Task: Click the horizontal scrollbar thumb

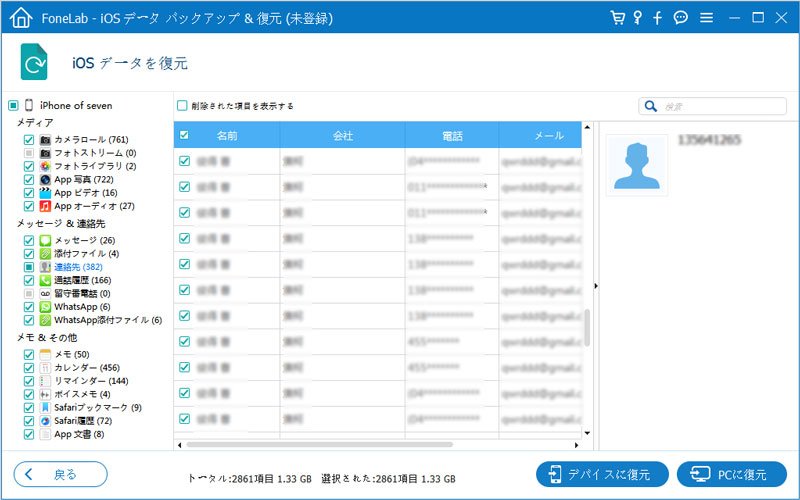Action: (319, 444)
